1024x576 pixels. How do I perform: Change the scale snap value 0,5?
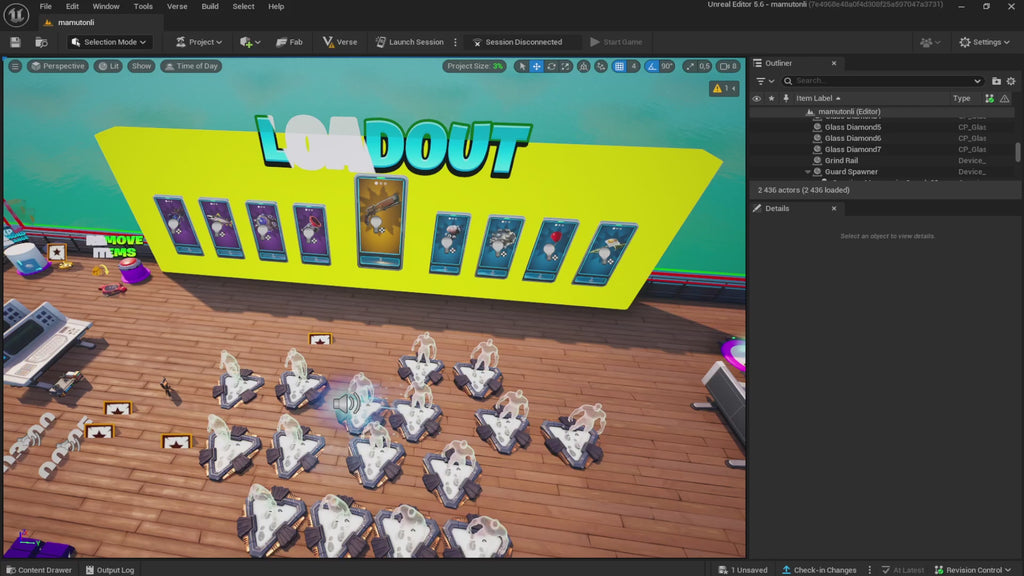704,66
